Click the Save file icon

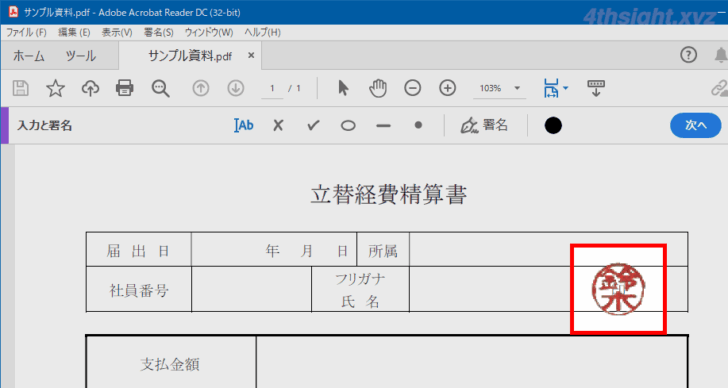[x=20, y=88]
